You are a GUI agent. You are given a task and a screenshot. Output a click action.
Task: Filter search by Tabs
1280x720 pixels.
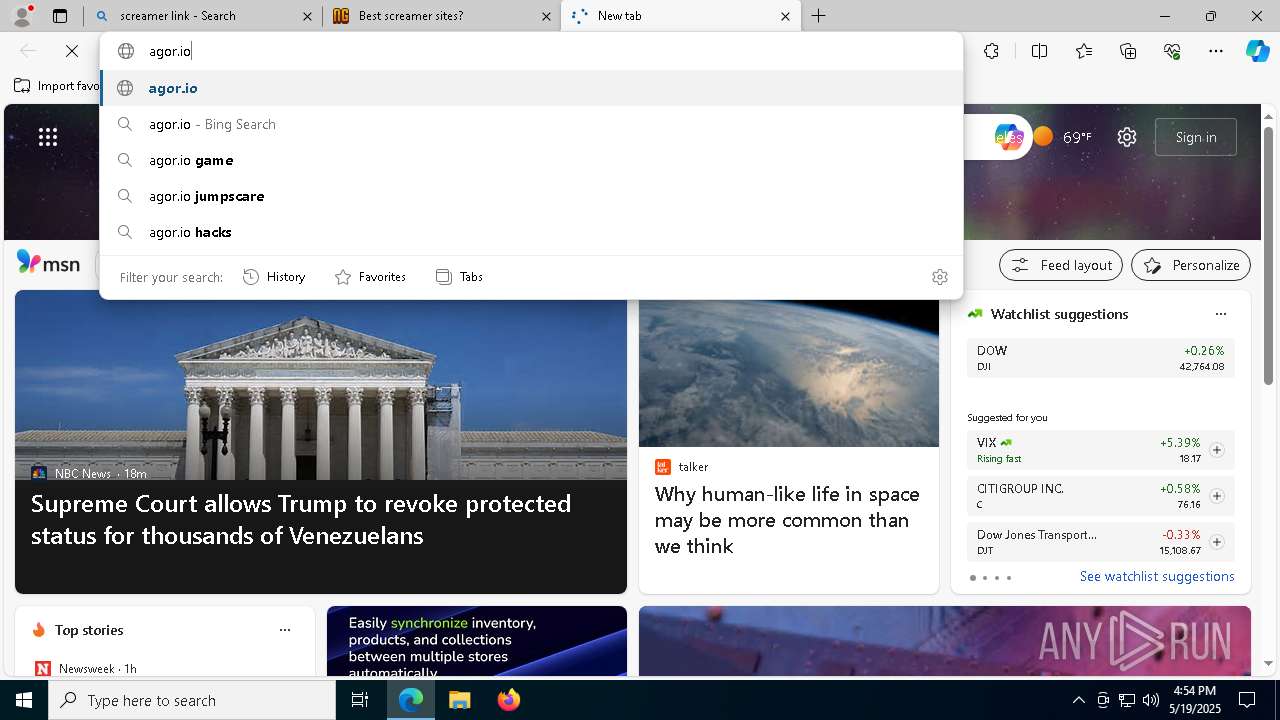(x=459, y=277)
